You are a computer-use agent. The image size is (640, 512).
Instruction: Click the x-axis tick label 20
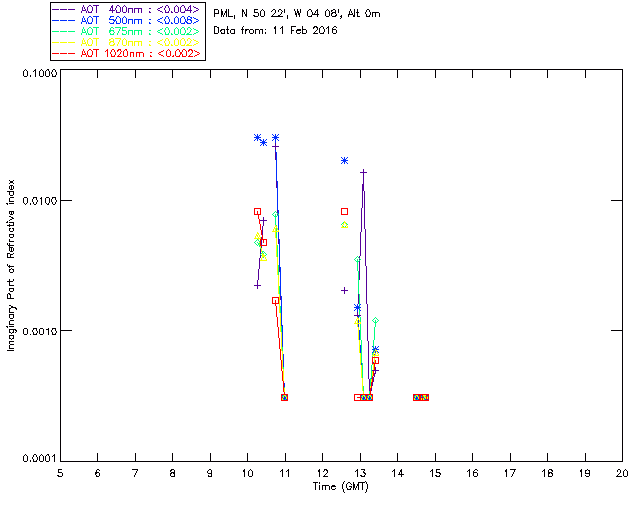622,473
